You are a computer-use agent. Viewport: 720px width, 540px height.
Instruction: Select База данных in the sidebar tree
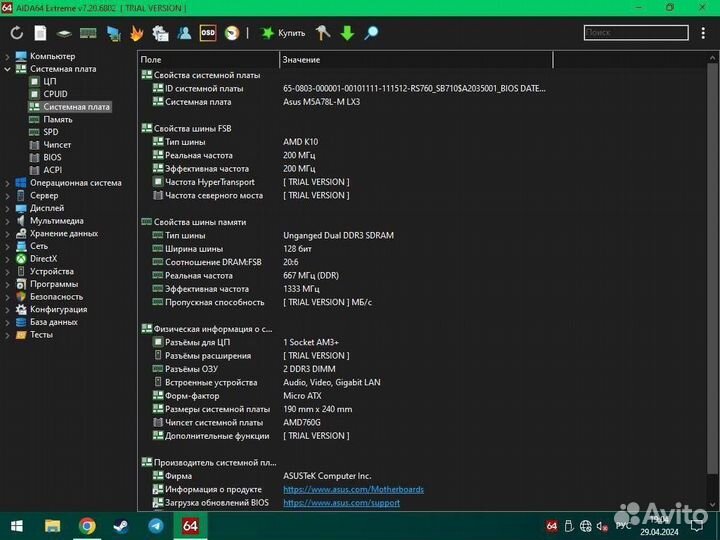tap(53, 322)
